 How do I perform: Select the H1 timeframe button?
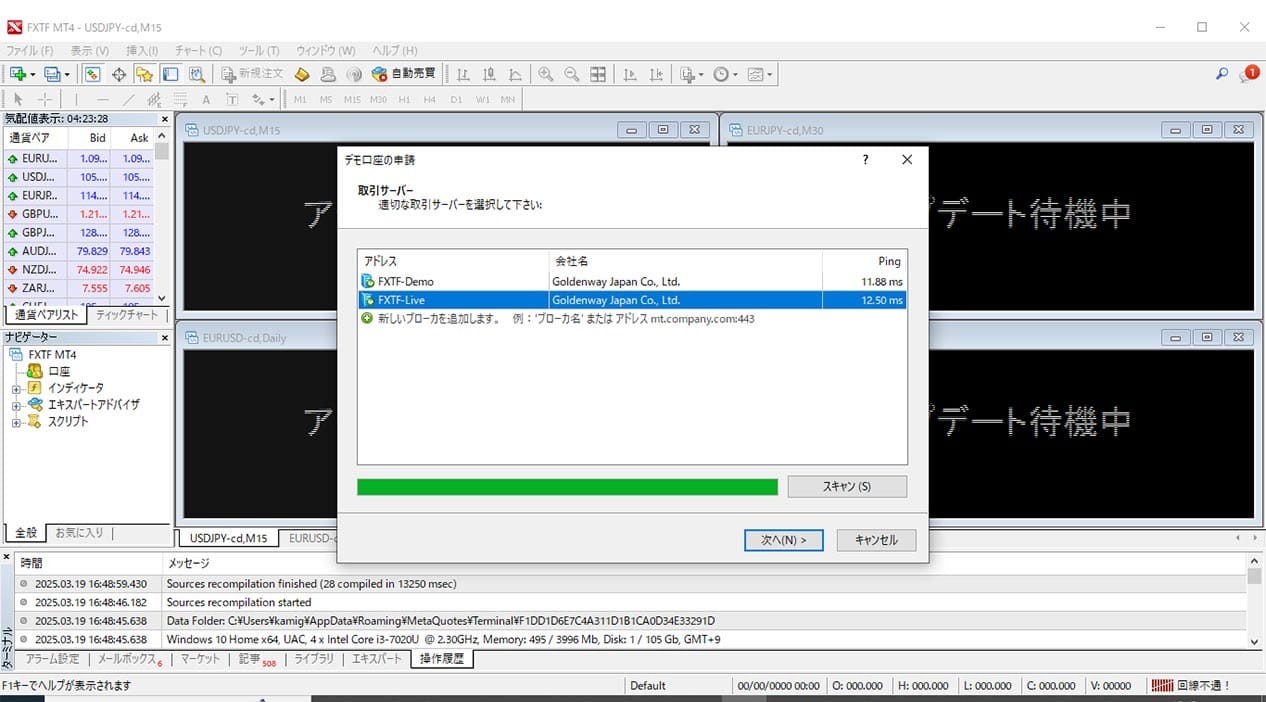pos(404,99)
